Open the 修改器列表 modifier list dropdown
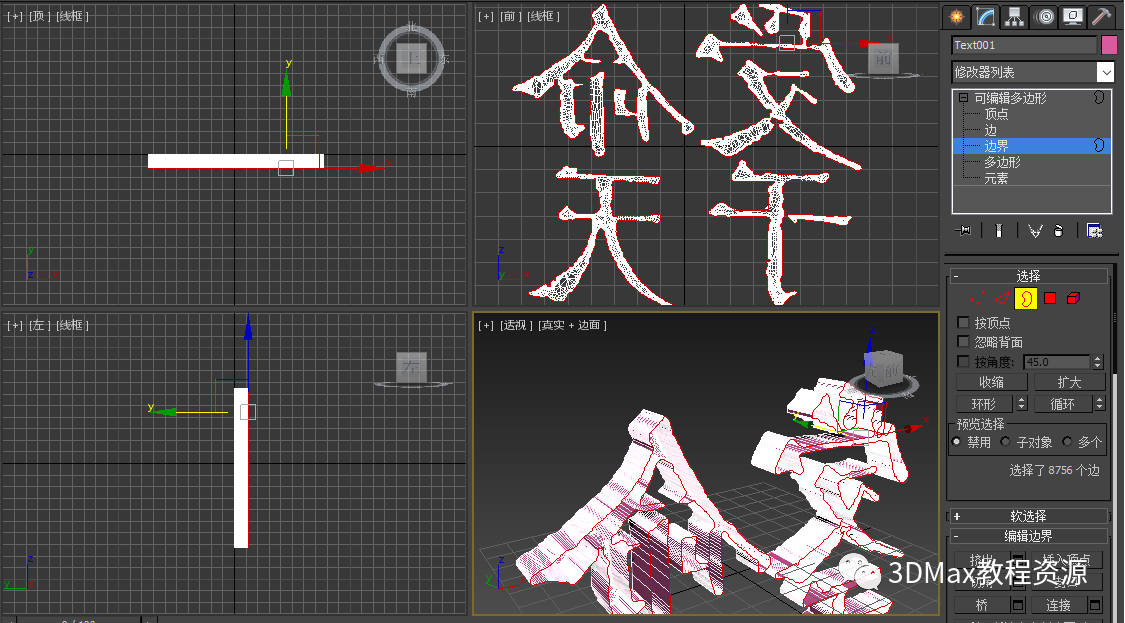Screen dimensions: 1125x623 click(1033, 72)
